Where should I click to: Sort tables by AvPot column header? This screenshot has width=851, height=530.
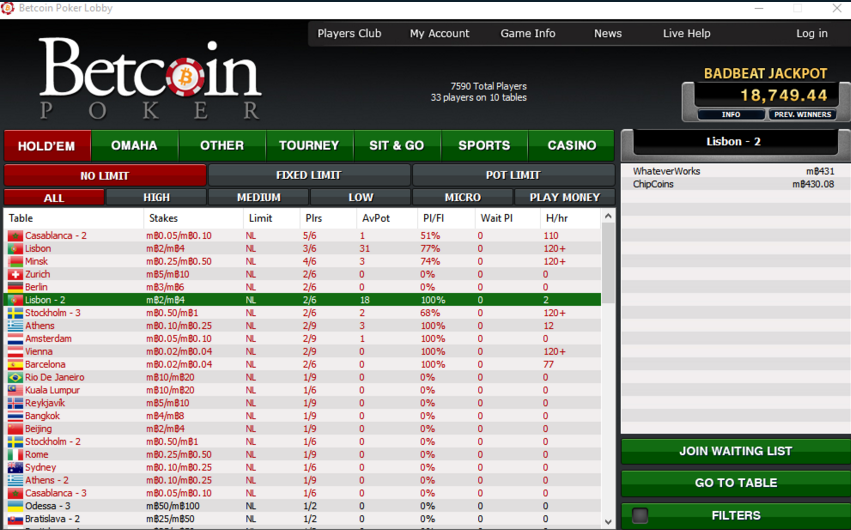coord(376,218)
